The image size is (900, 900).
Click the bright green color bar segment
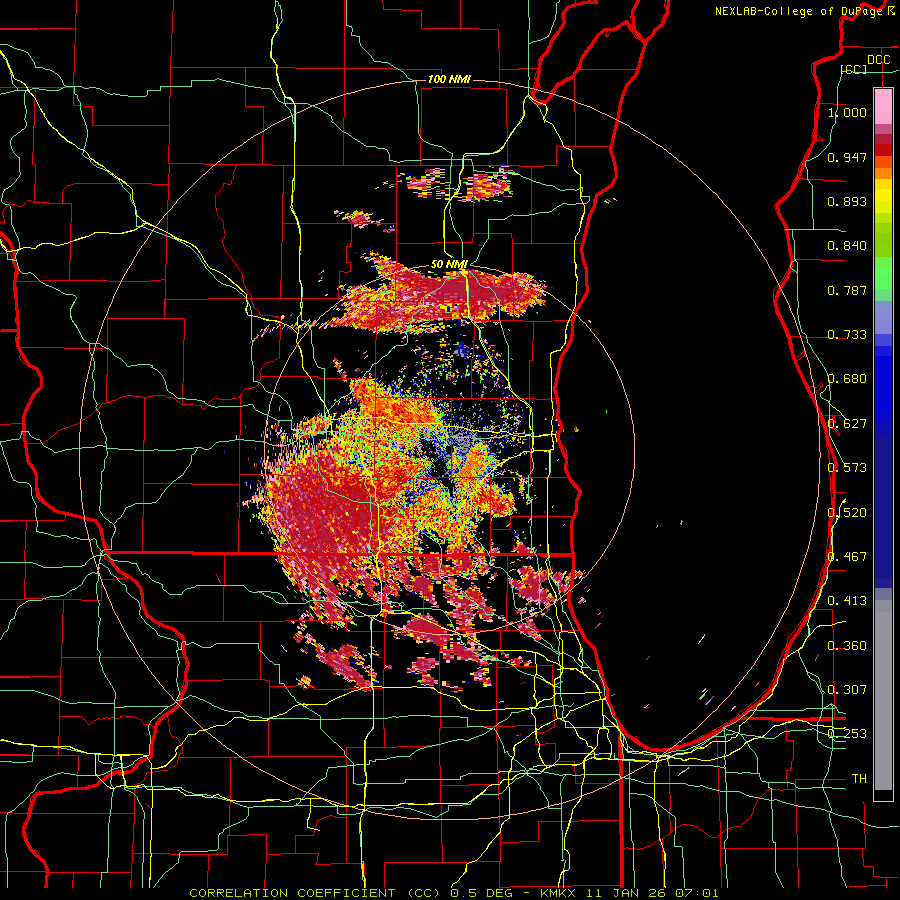[883, 273]
